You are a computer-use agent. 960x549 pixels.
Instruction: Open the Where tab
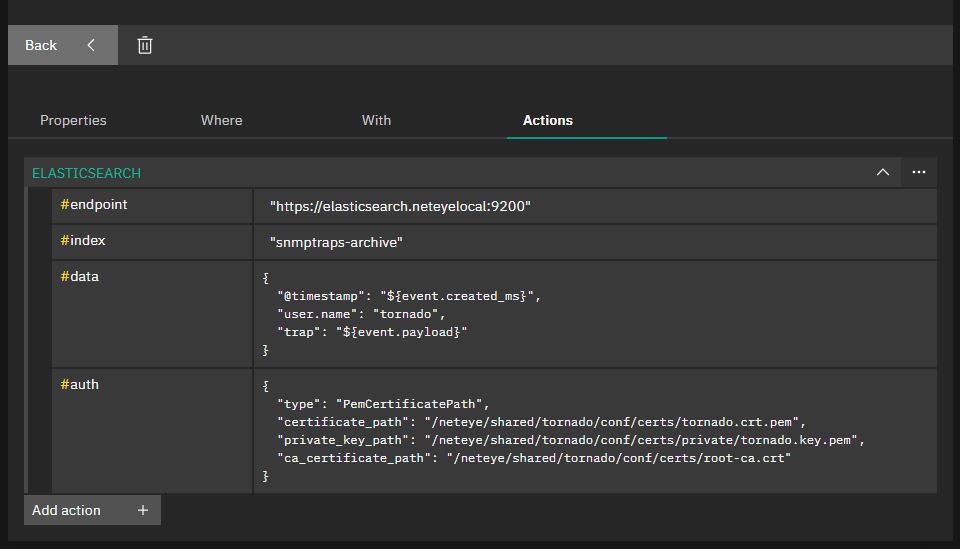tap(222, 121)
